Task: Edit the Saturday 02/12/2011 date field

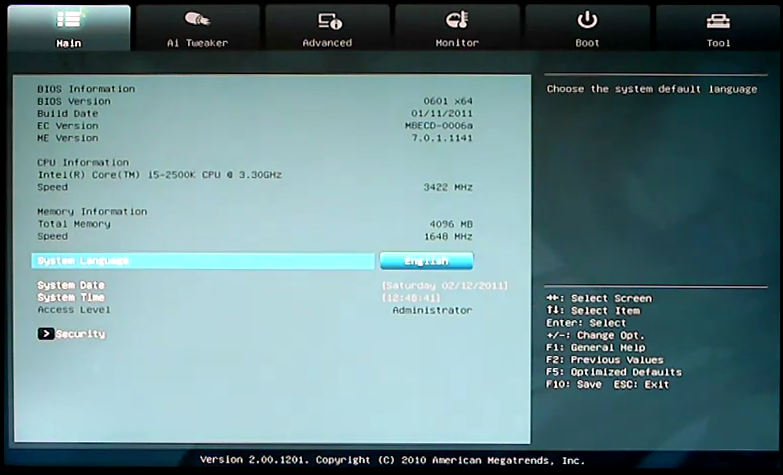Action: click(x=444, y=286)
